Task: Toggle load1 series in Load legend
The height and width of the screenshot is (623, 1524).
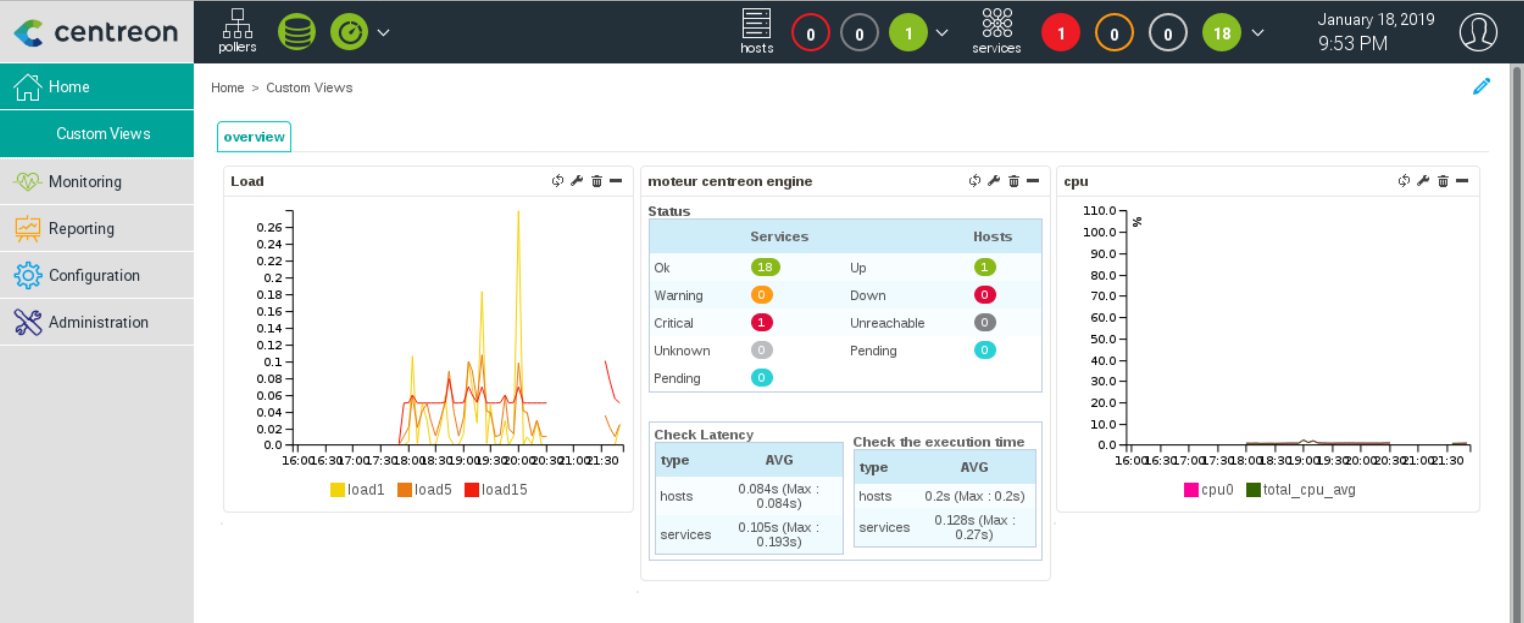Action: [x=357, y=490]
